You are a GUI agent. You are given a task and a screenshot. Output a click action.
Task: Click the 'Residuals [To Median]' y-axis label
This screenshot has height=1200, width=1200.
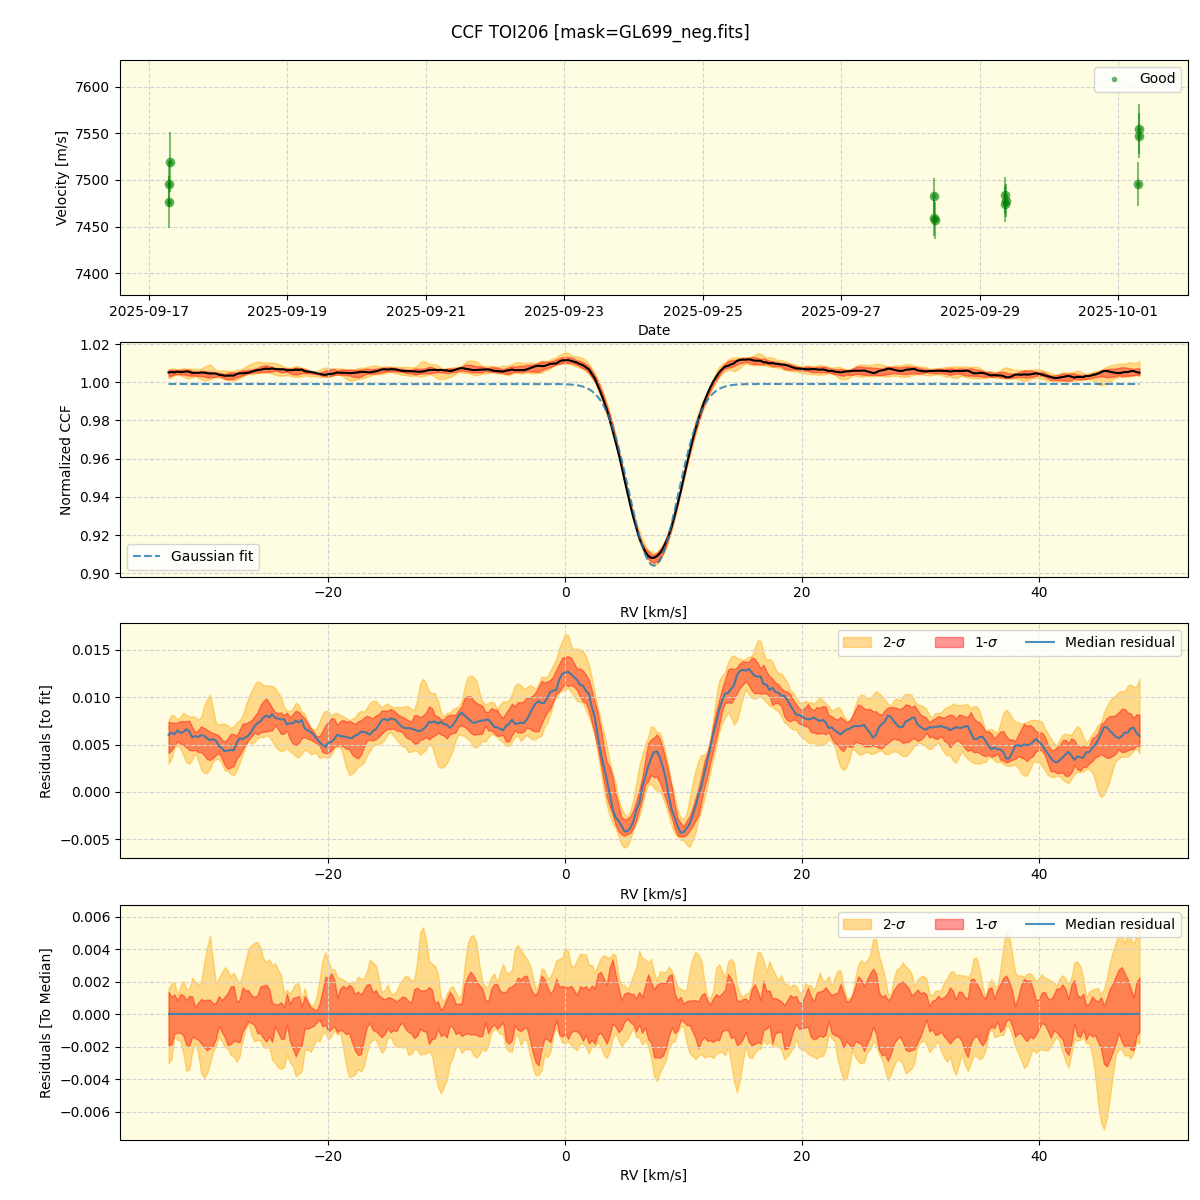coord(45,1023)
